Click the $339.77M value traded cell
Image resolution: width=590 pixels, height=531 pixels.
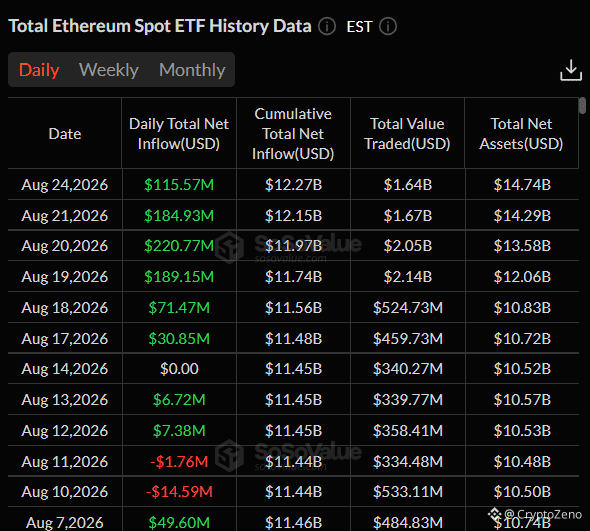point(408,400)
